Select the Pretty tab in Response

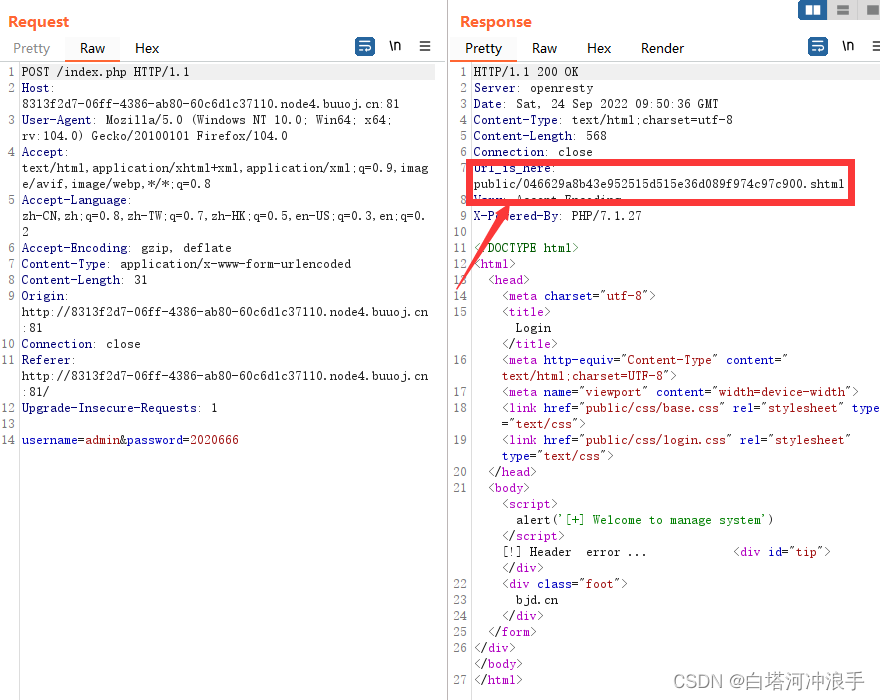(x=483, y=48)
